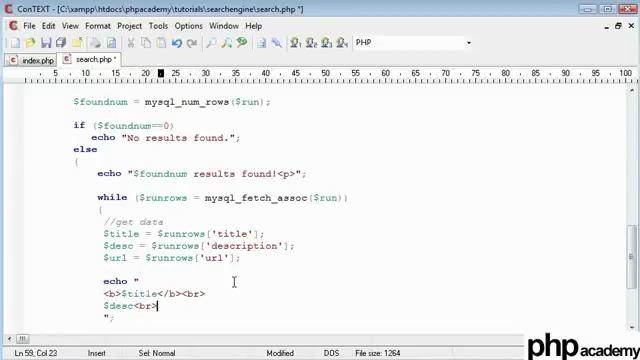This screenshot has width=640, height=360.
Task: Click the Find Next magnifier icon
Action: coord(227,42)
